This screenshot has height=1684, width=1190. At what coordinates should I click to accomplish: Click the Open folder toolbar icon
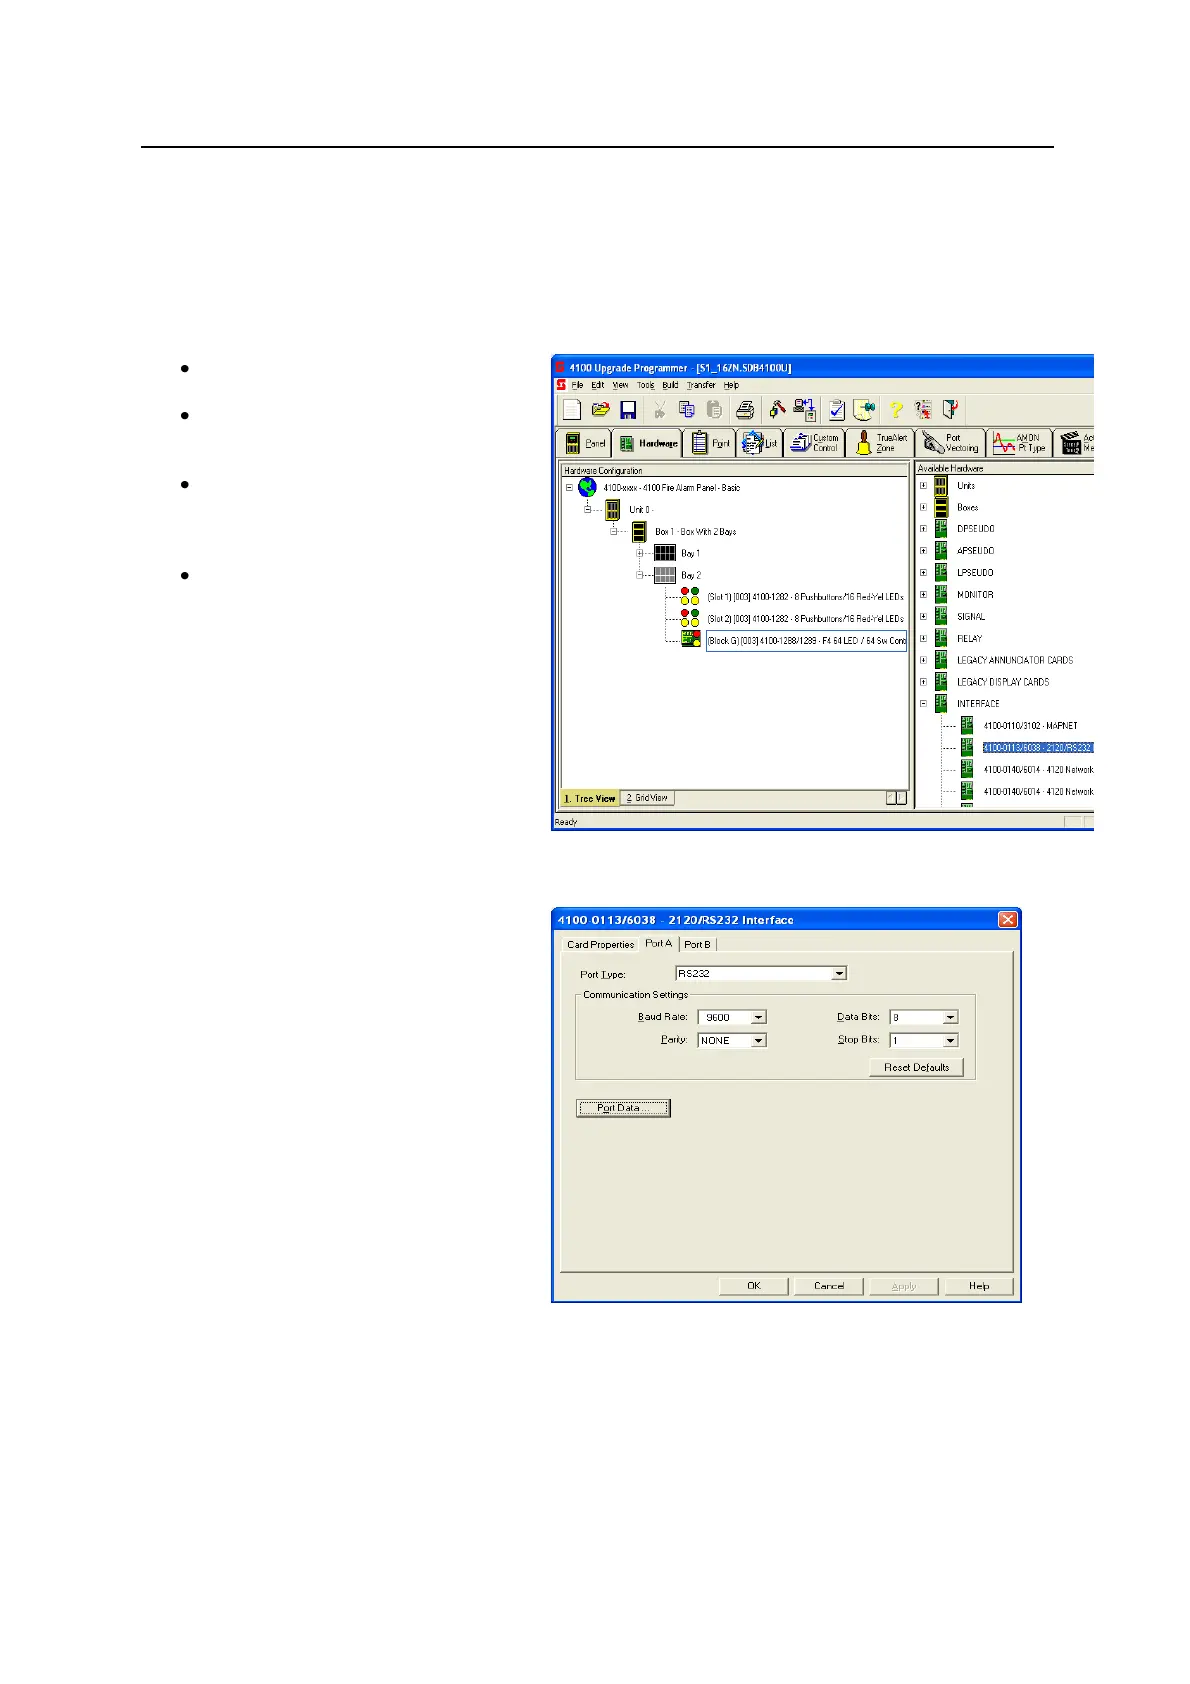click(x=600, y=409)
